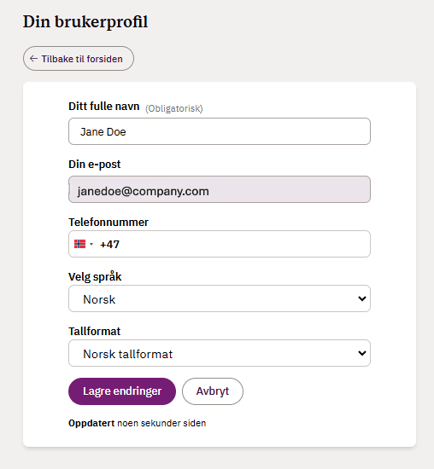Click the Tallformat label
This screenshot has height=469, width=434.
(94, 331)
